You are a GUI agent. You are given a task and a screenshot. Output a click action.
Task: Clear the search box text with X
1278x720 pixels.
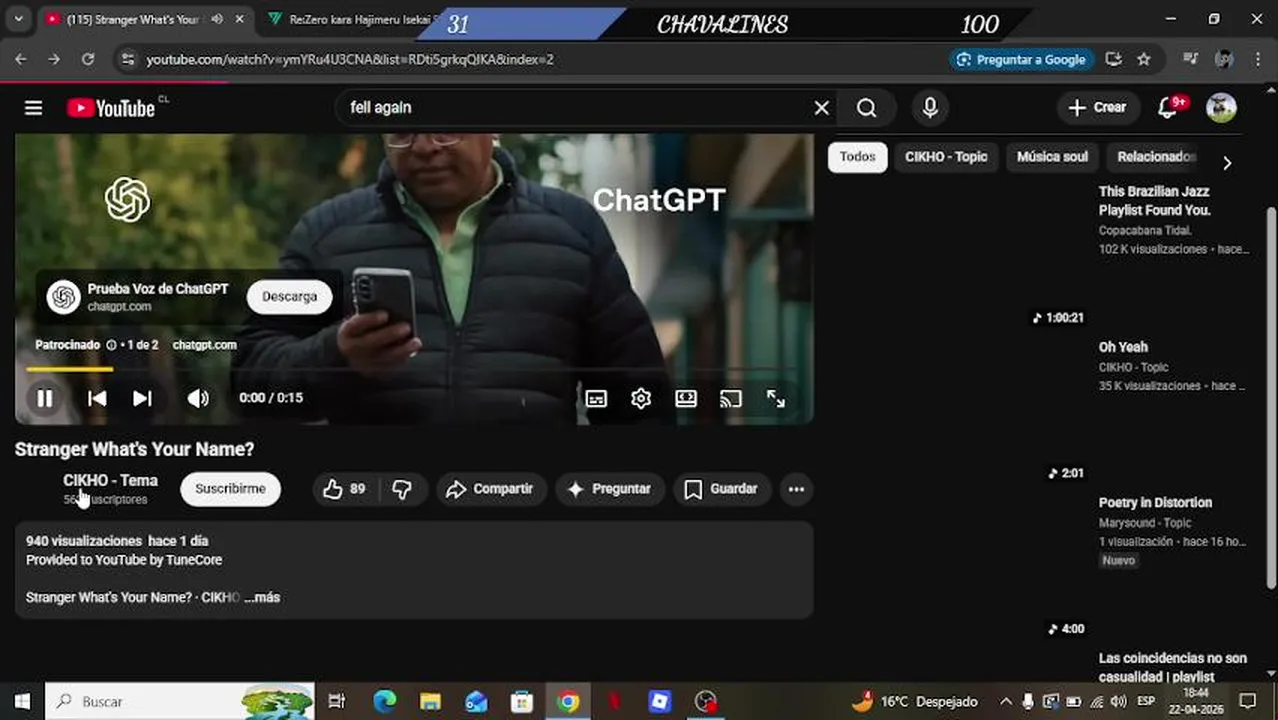tap(821, 108)
